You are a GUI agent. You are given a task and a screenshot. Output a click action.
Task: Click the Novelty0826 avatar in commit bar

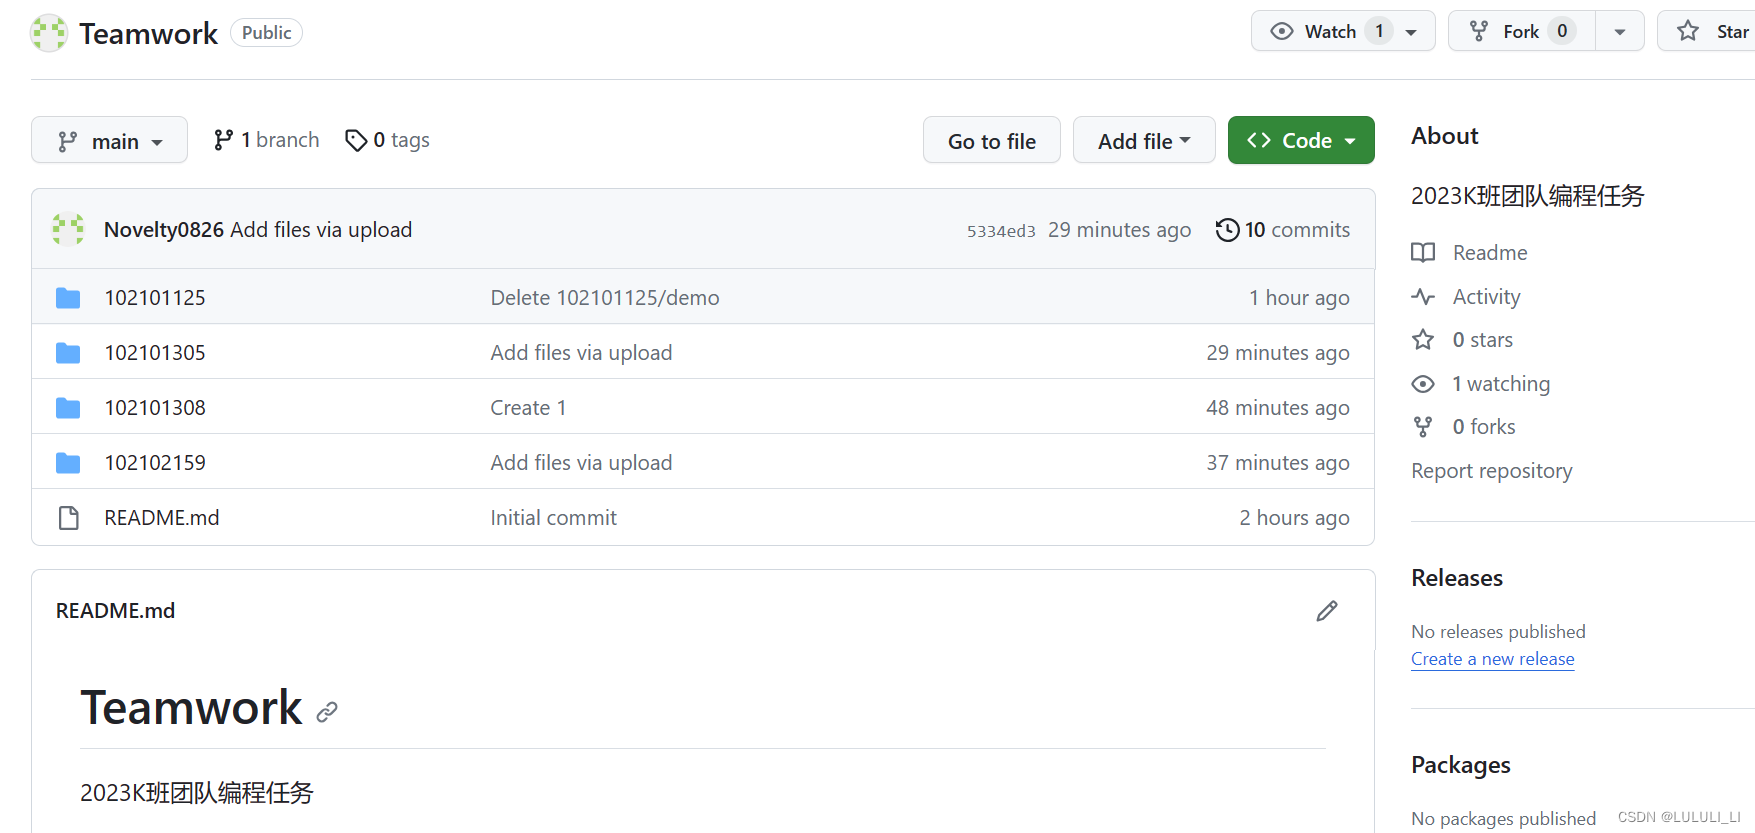coord(68,229)
